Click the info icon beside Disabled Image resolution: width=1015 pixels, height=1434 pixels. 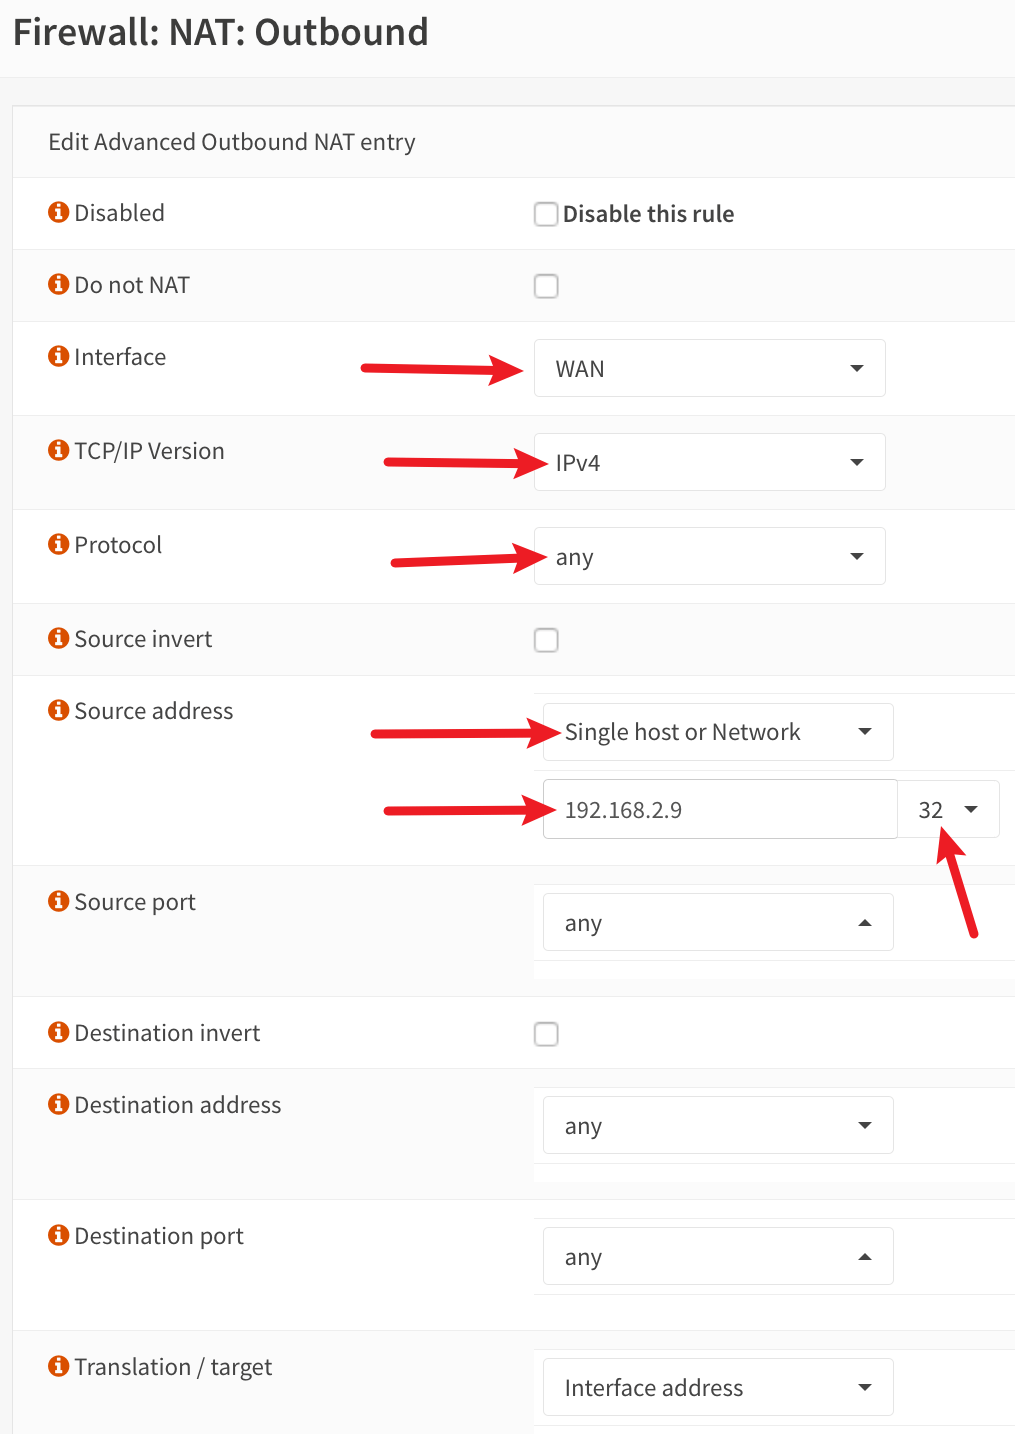[59, 212]
